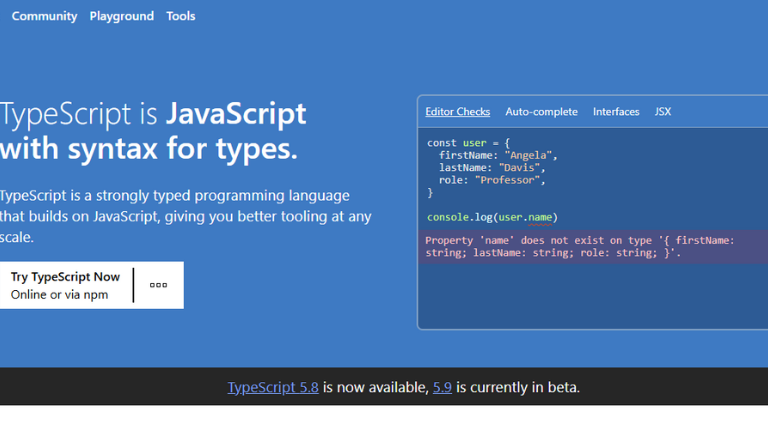This screenshot has height=448, width=768.
Task: Switch to the Interfaces tab
Action: (x=616, y=112)
